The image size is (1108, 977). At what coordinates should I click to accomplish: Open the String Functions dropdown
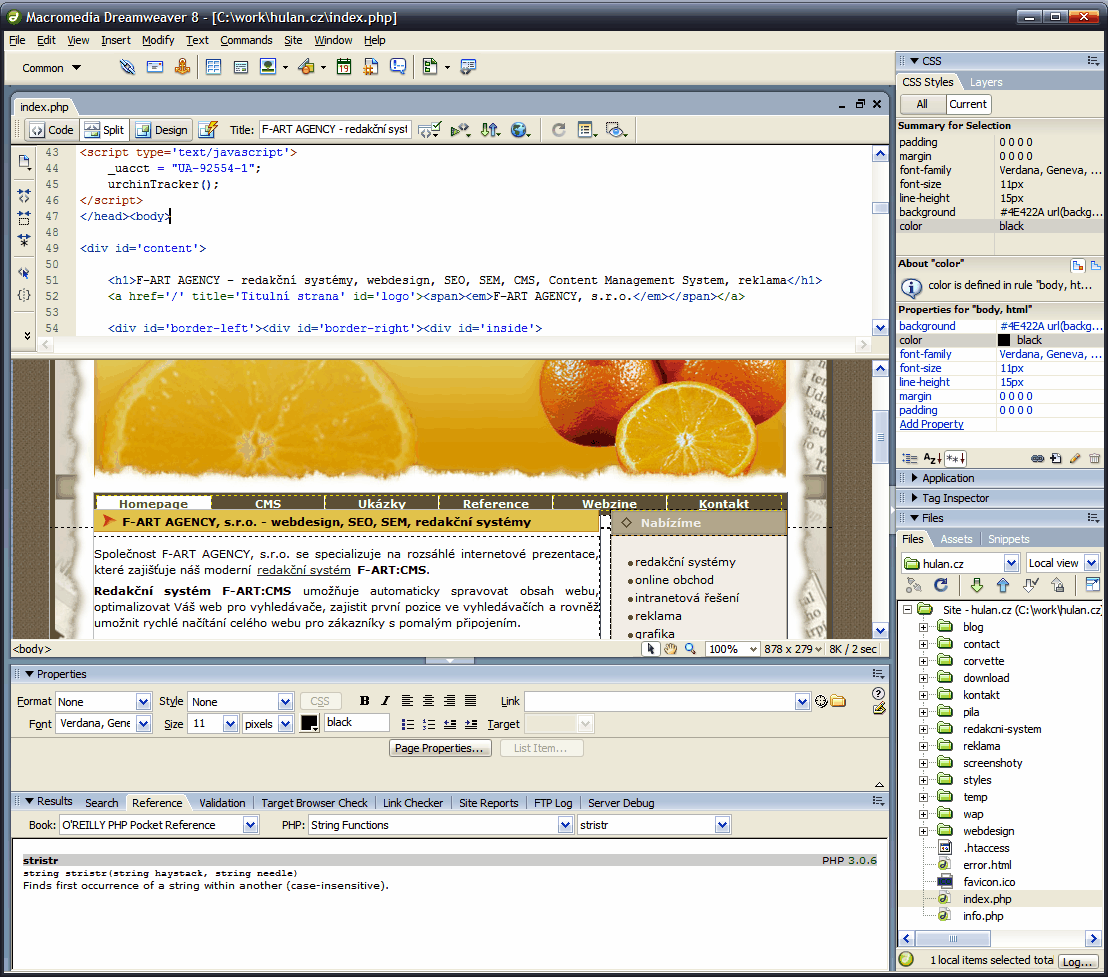click(x=565, y=824)
